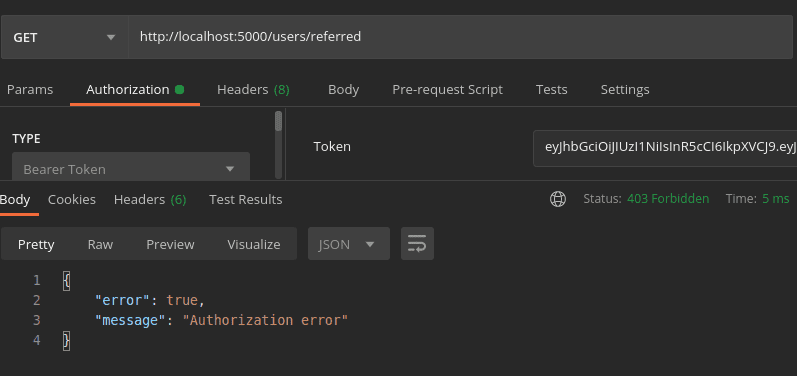
Task: Click the true value in response
Action: point(182,301)
